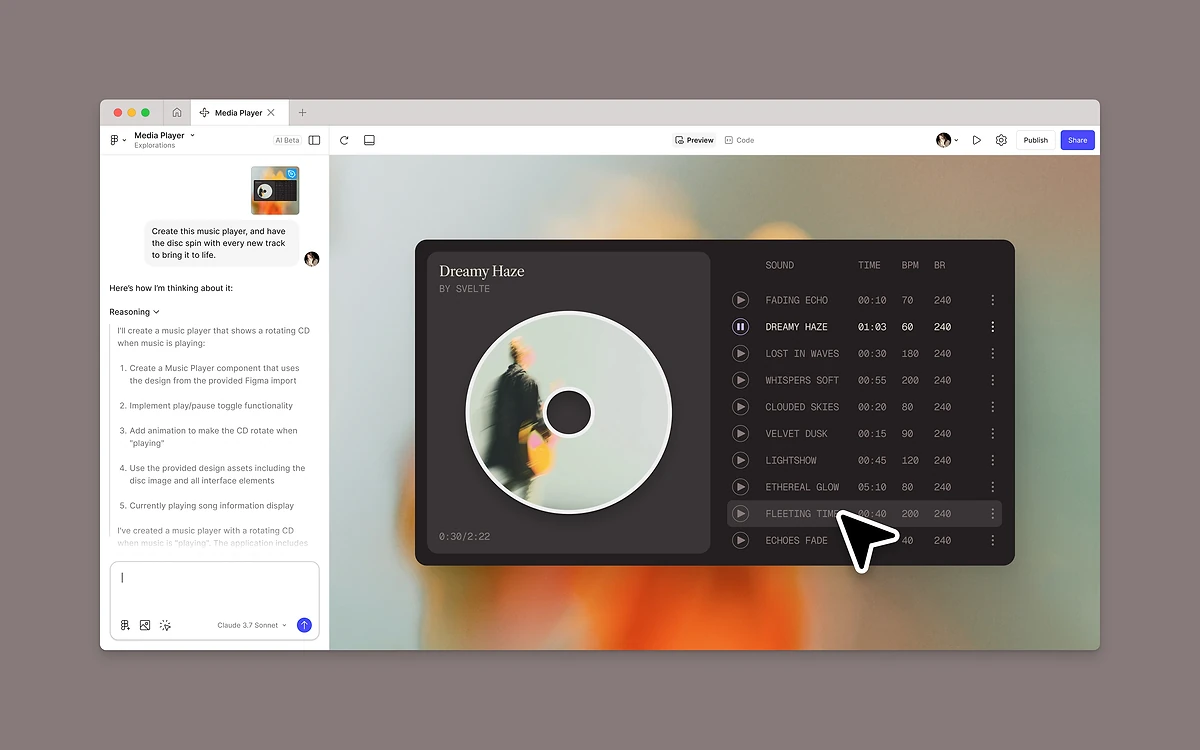Image resolution: width=1200 pixels, height=750 pixels.
Task: Open a new tab with plus
Action: tap(303, 113)
